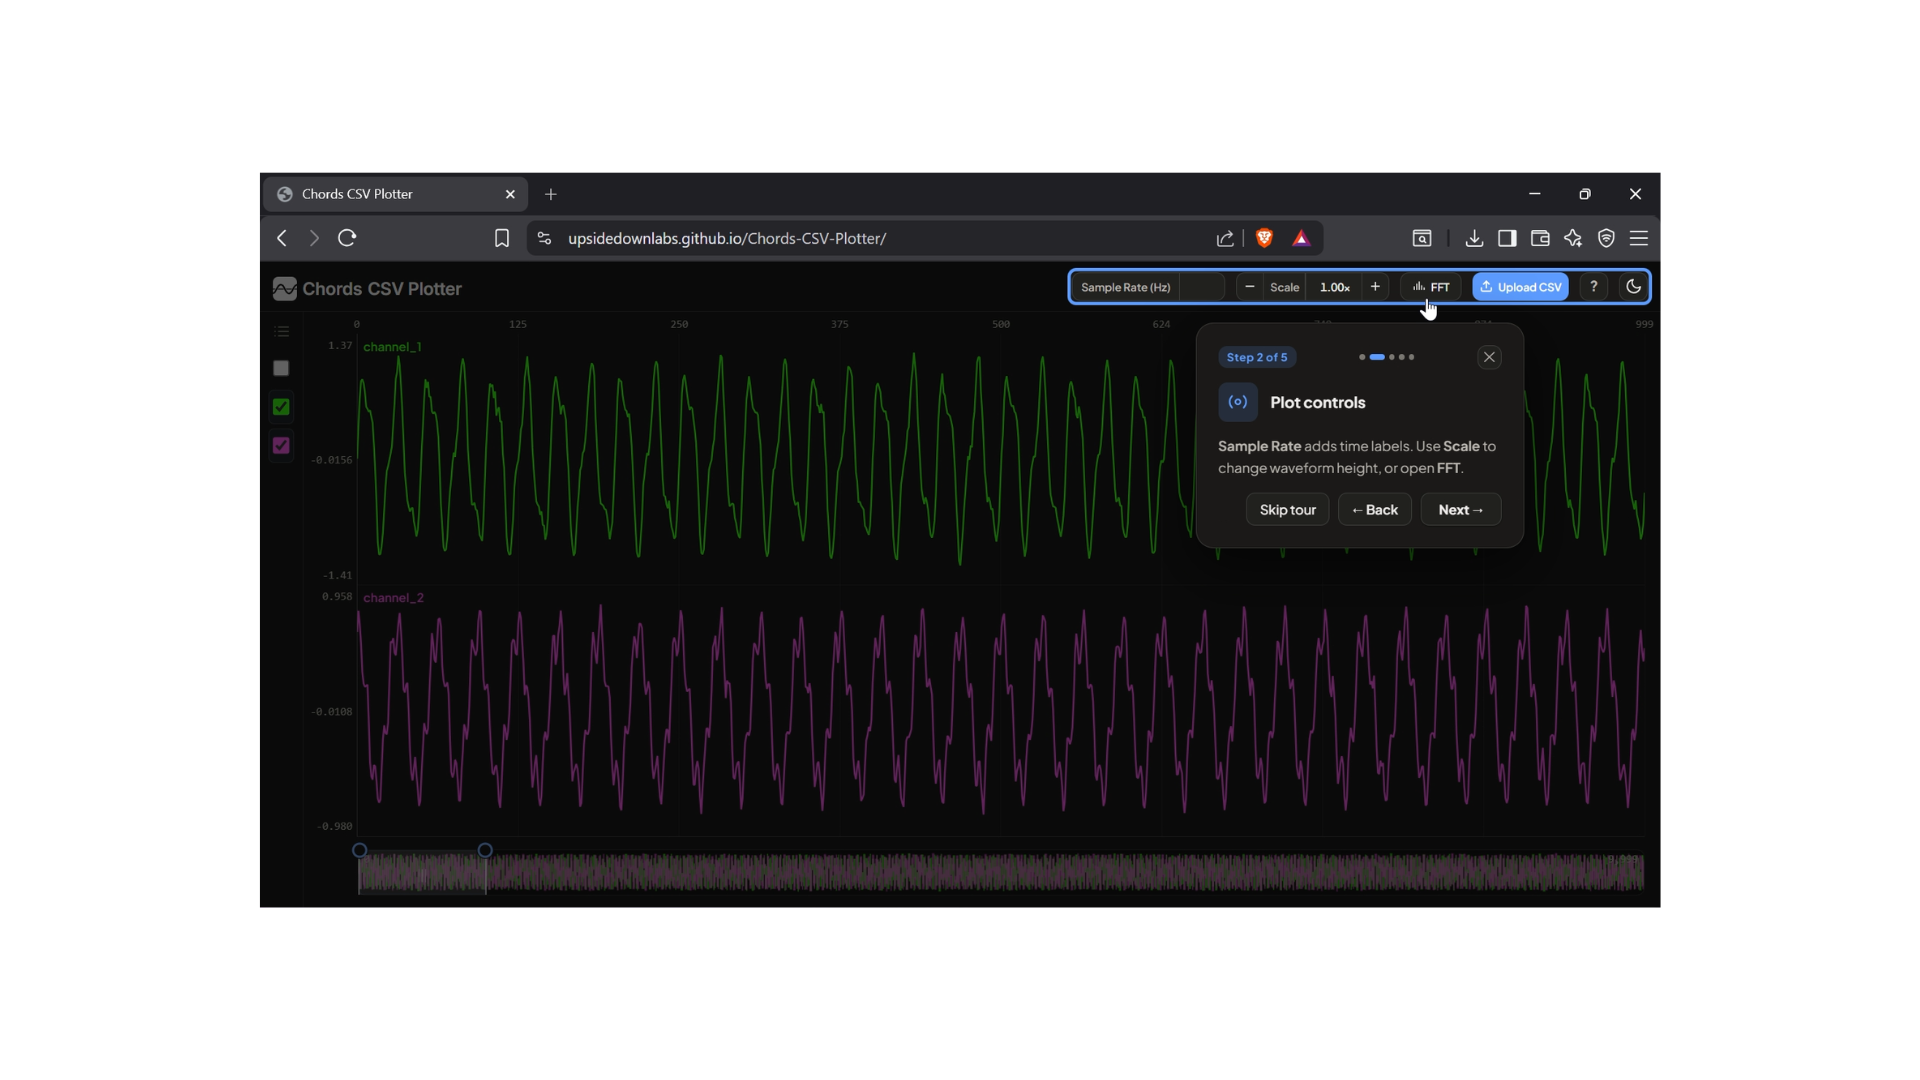
Task: Close the Chords CSV Plotter tab
Action: point(510,194)
